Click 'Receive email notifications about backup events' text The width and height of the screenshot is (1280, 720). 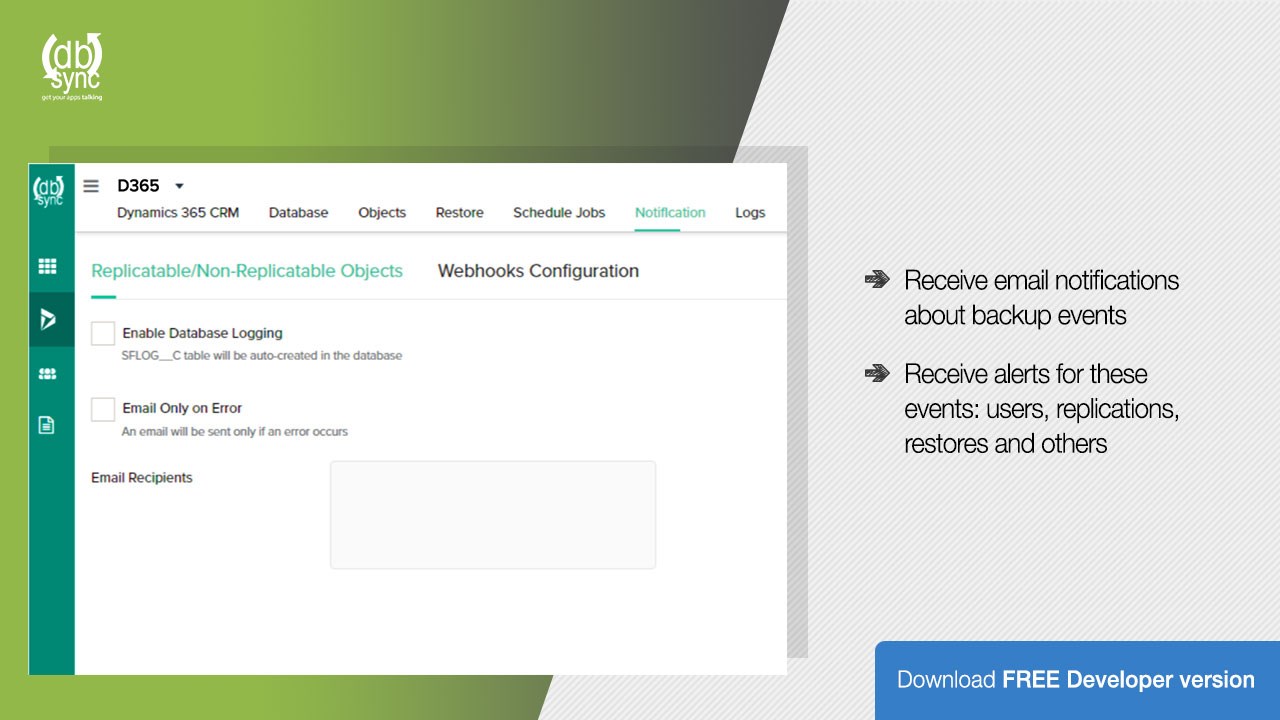pyautogui.click(x=1041, y=298)
